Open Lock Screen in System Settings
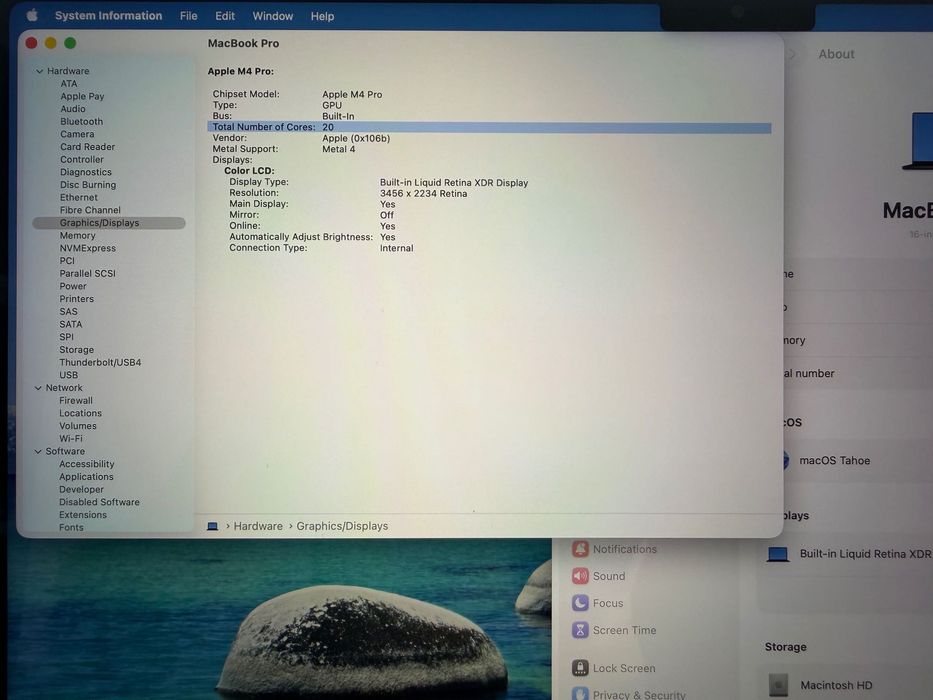 click(613, 668)
